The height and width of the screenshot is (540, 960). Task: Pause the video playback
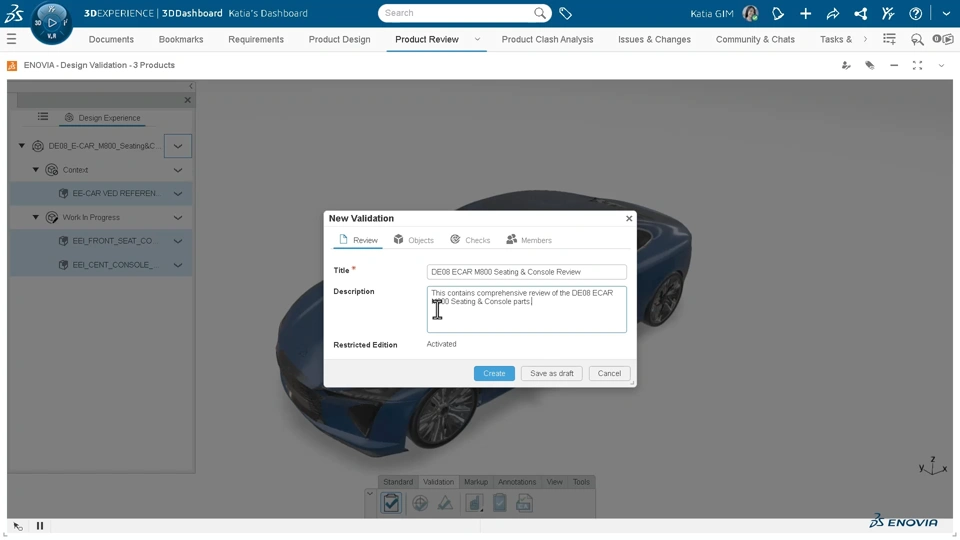tap(40, 526)
